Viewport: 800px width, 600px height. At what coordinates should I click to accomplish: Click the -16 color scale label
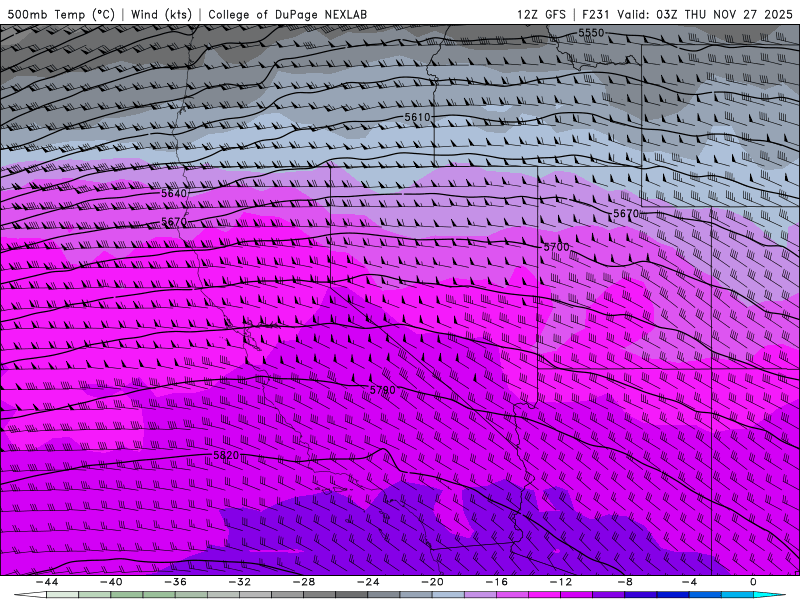pyautogui.click(x=497, y=582)
